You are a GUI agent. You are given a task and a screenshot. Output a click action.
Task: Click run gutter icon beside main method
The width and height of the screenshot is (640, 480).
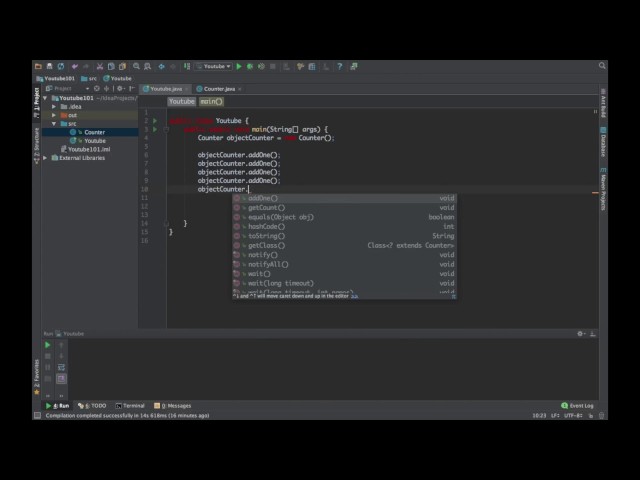pyautogui.click(x=155, y=129)
